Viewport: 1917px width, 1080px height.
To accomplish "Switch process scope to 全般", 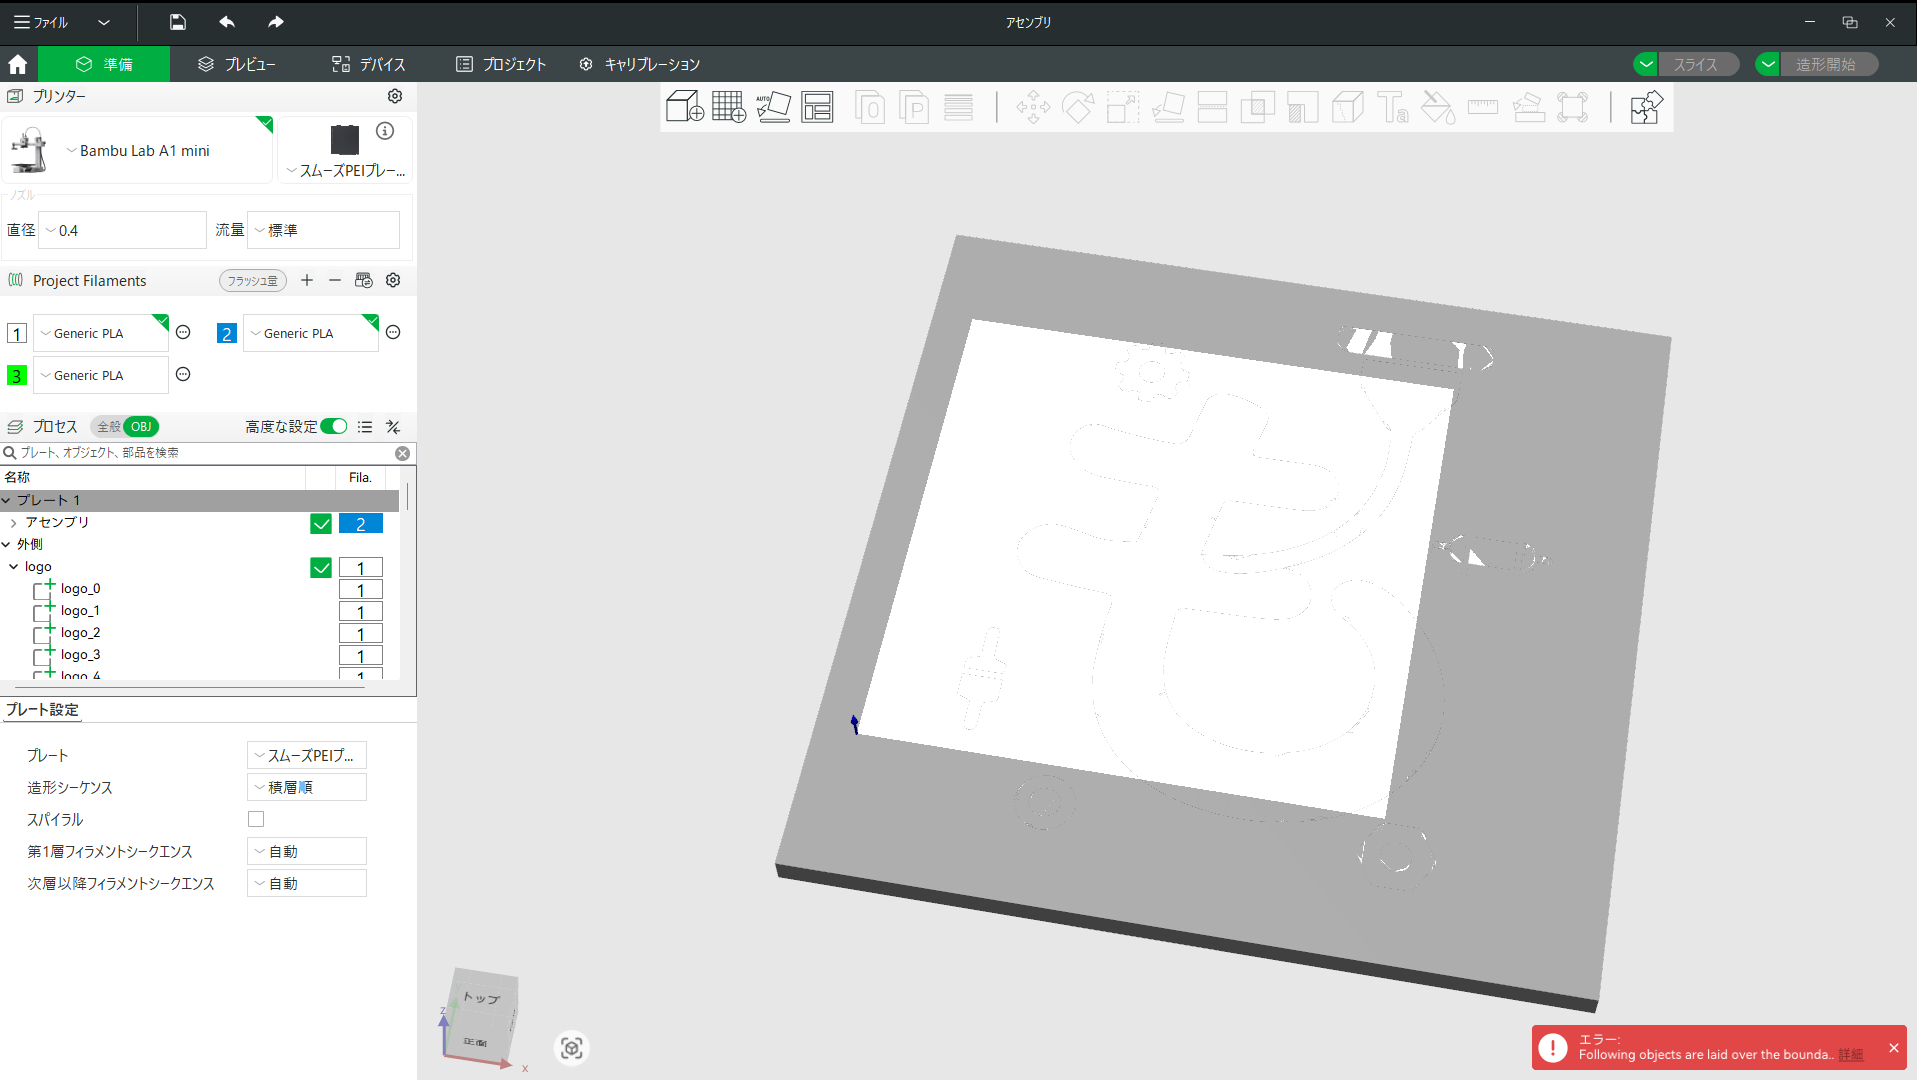I will 108,427.
